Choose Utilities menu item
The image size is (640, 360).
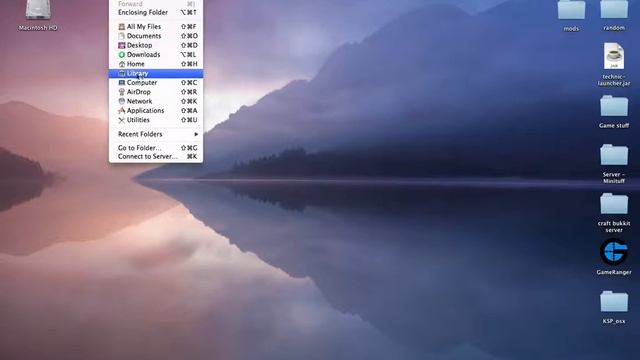(x=156, y=120)
